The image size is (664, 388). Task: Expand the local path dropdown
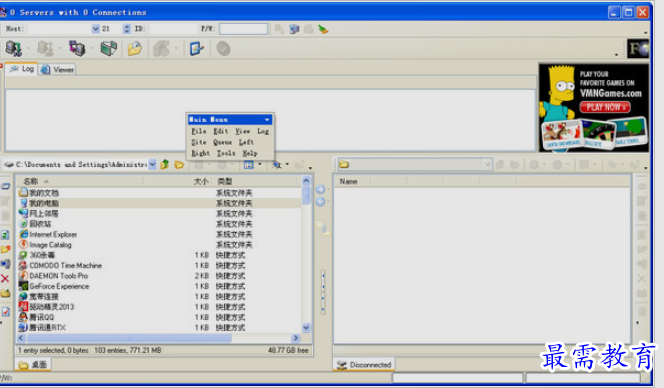click(152, 164)
